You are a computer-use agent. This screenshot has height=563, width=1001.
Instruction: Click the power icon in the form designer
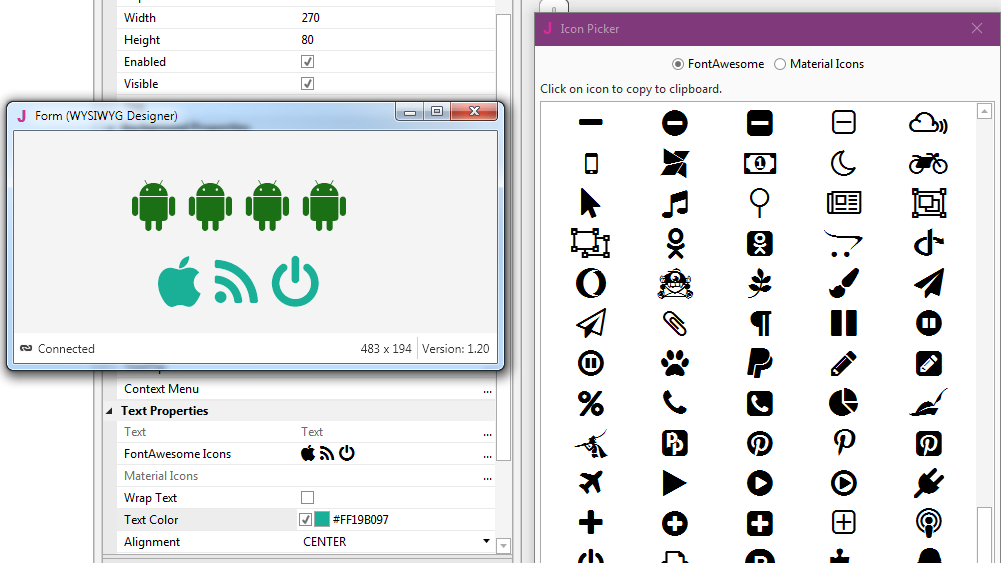pos(295,282)
